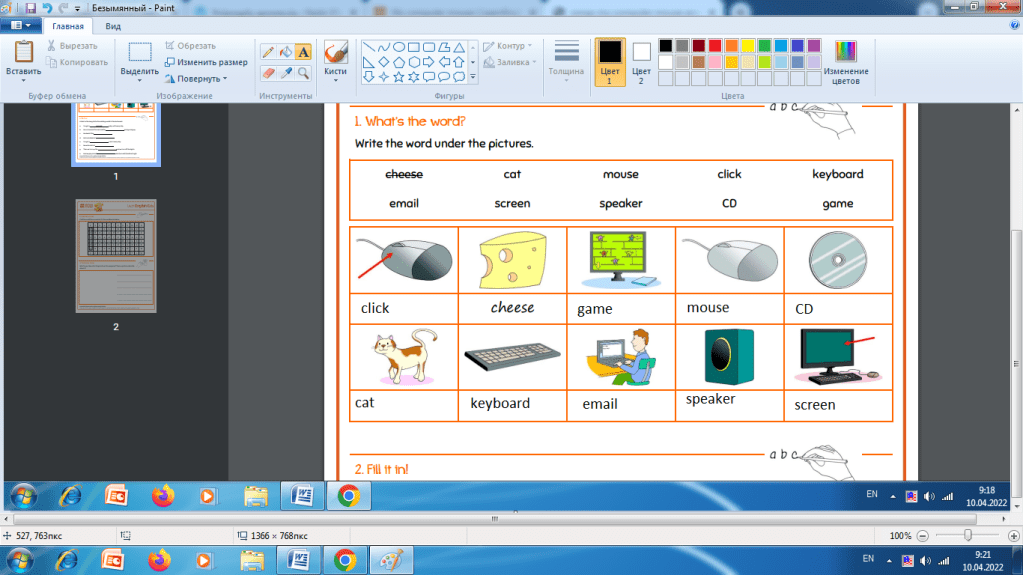Pick the red color swatch in palette
Screen dimensions: 1023x575
coord(715,46)
